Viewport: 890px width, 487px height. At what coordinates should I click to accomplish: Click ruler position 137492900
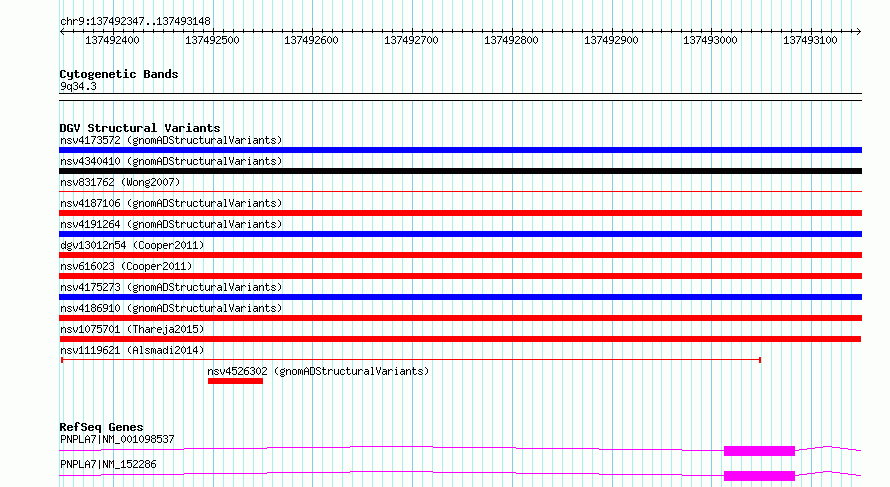(x=611, y=40)
